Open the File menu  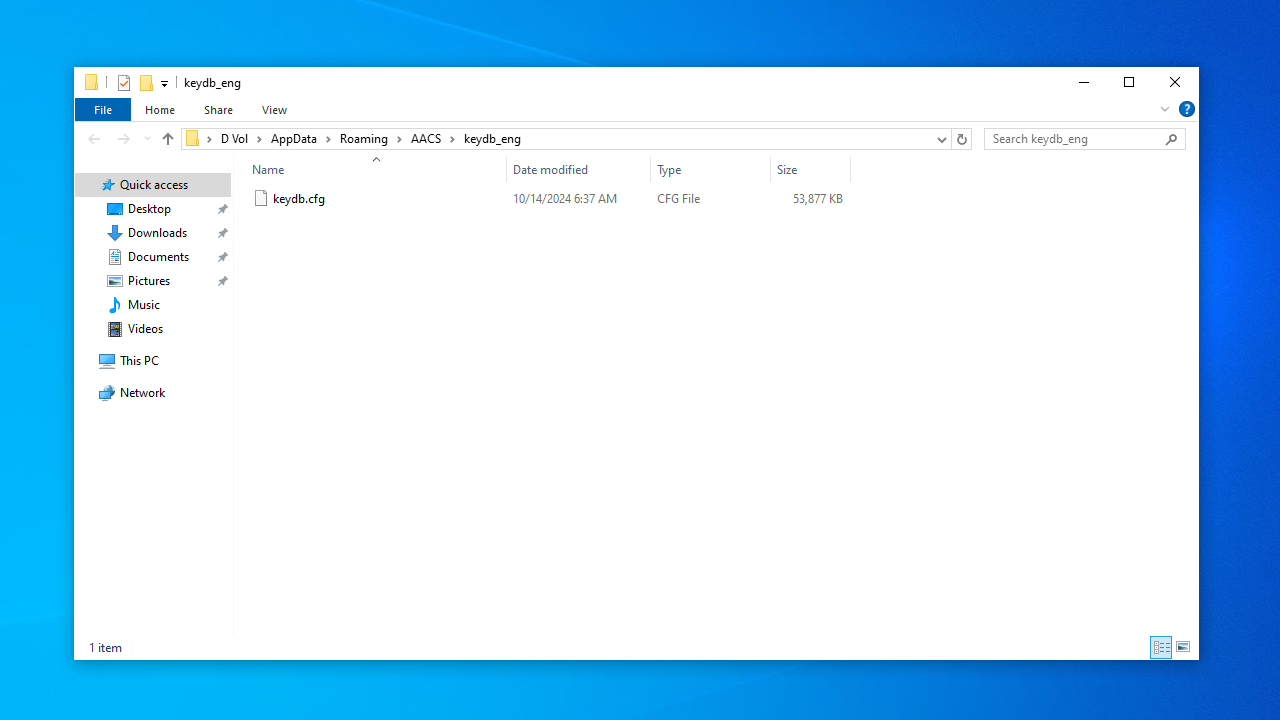pyautogui.click(x=103, y=110)
